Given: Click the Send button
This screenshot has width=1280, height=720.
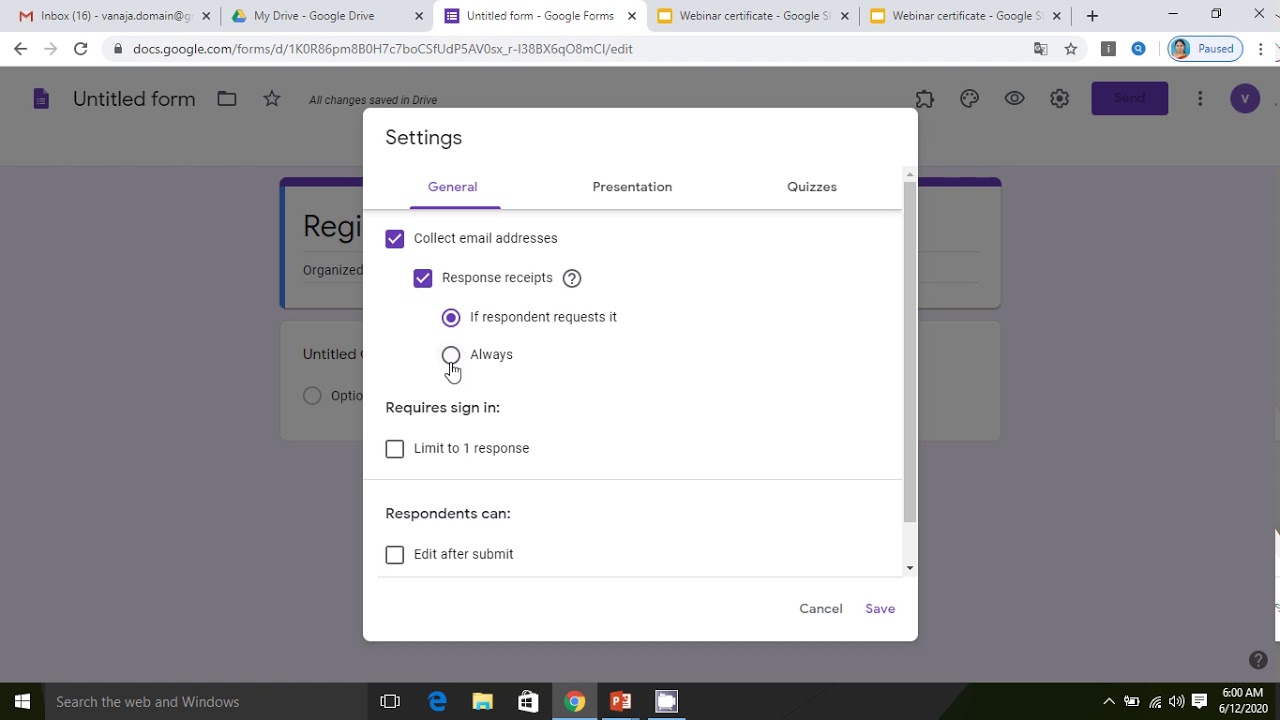Looking at the screenshot, I should 1129,98.
